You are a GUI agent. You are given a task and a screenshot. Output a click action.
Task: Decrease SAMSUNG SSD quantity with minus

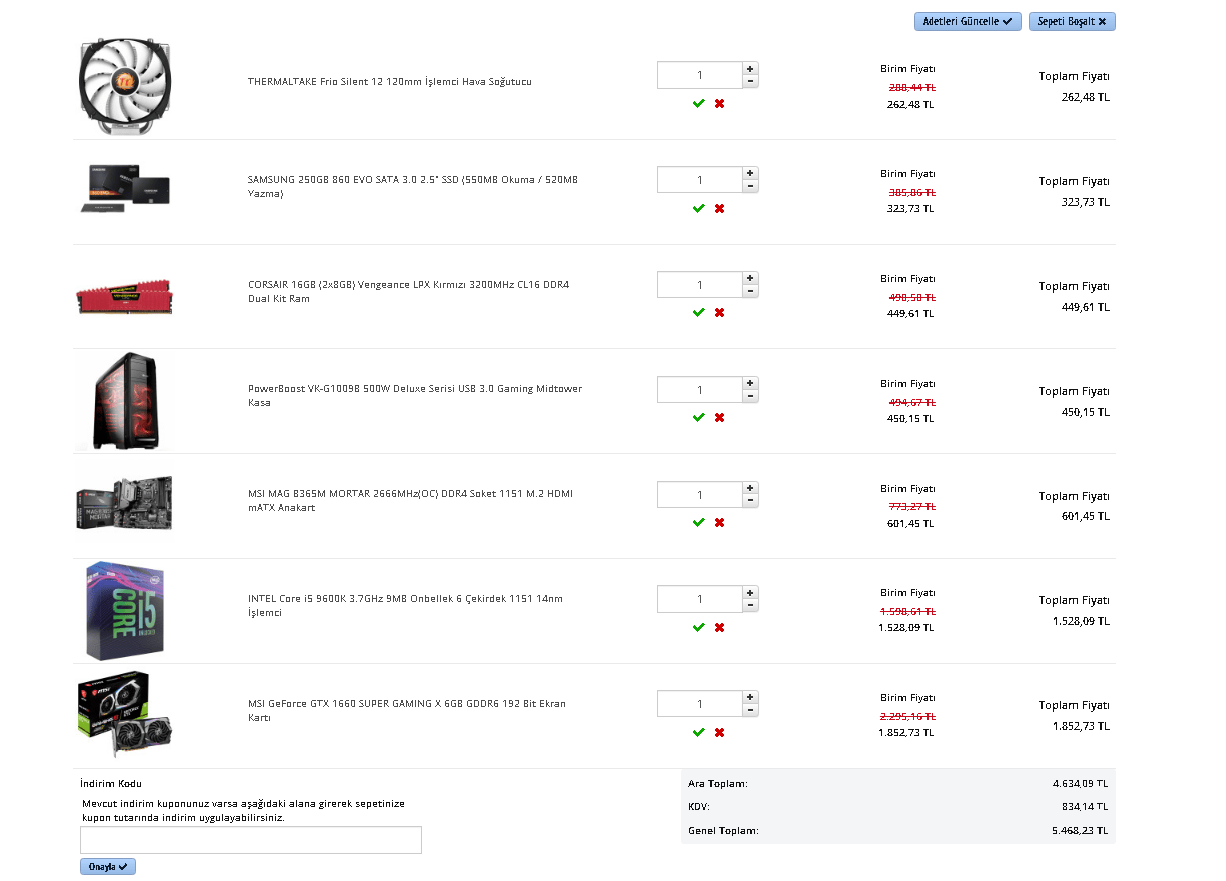[751, 186]
